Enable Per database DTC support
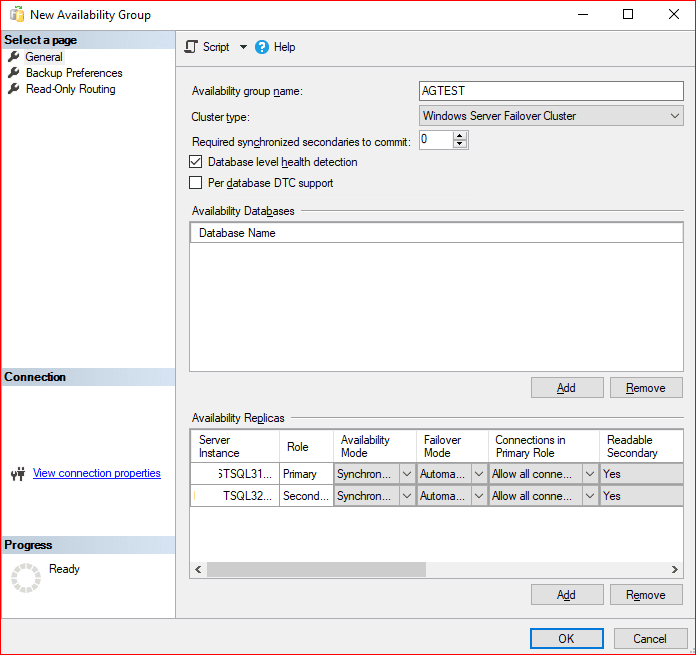Screen dimensions: 696x655 pos(196,184)
